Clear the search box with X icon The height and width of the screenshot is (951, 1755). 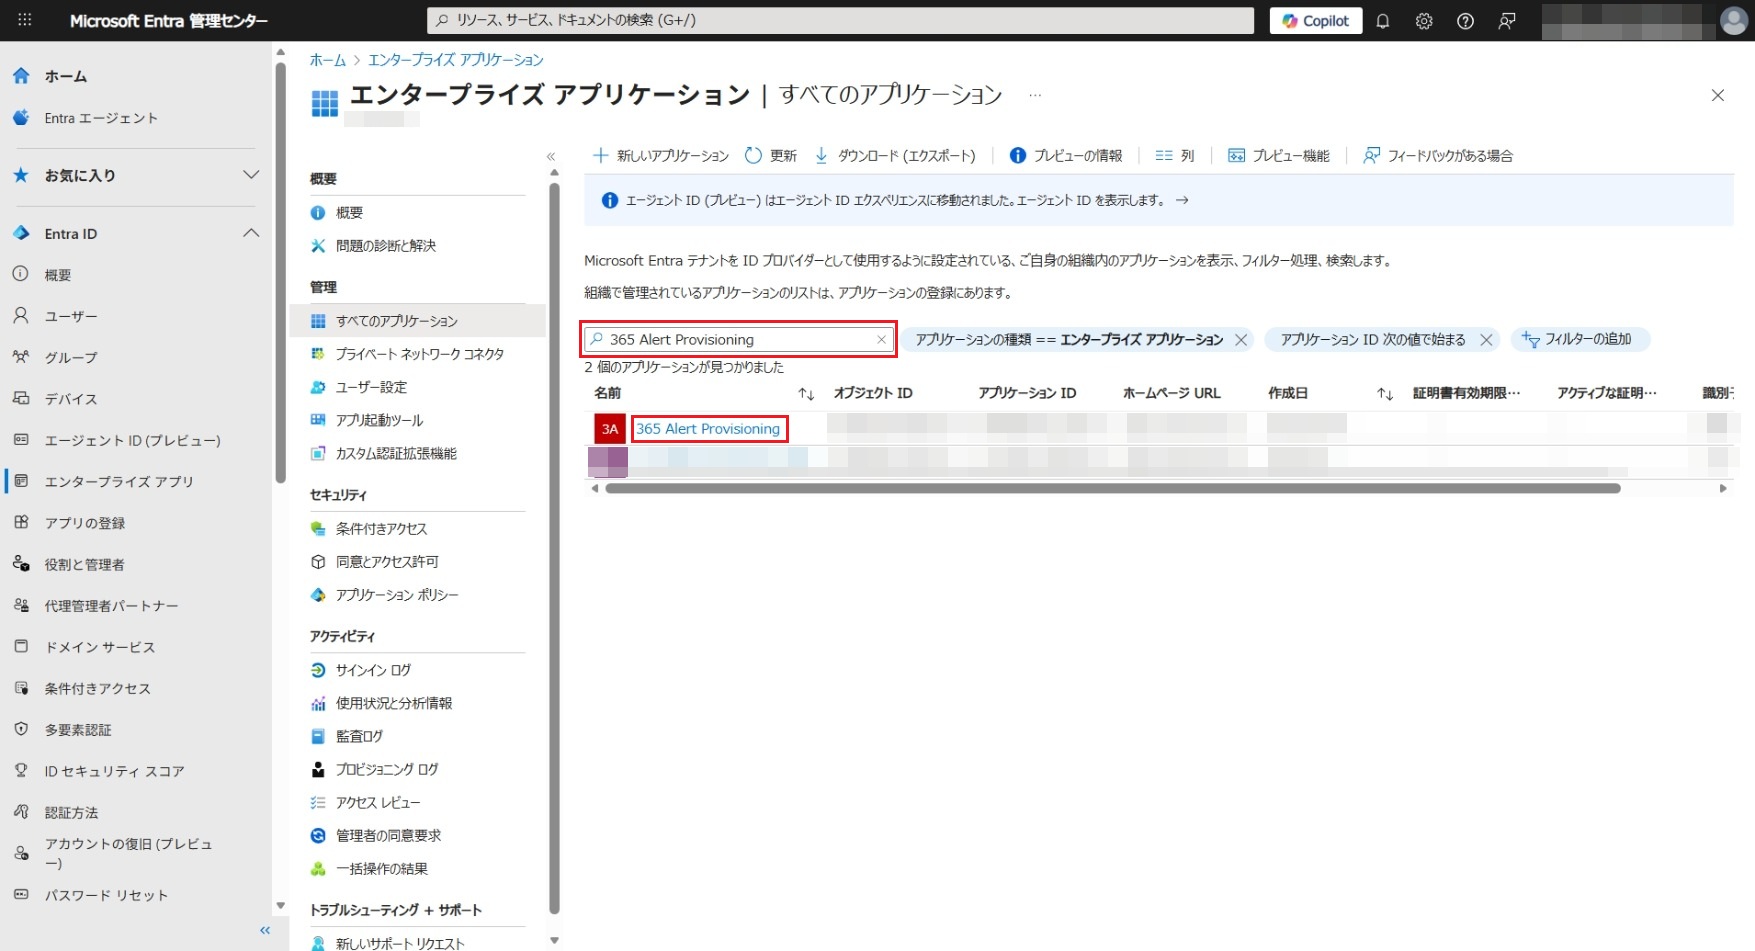click(881, 340)
